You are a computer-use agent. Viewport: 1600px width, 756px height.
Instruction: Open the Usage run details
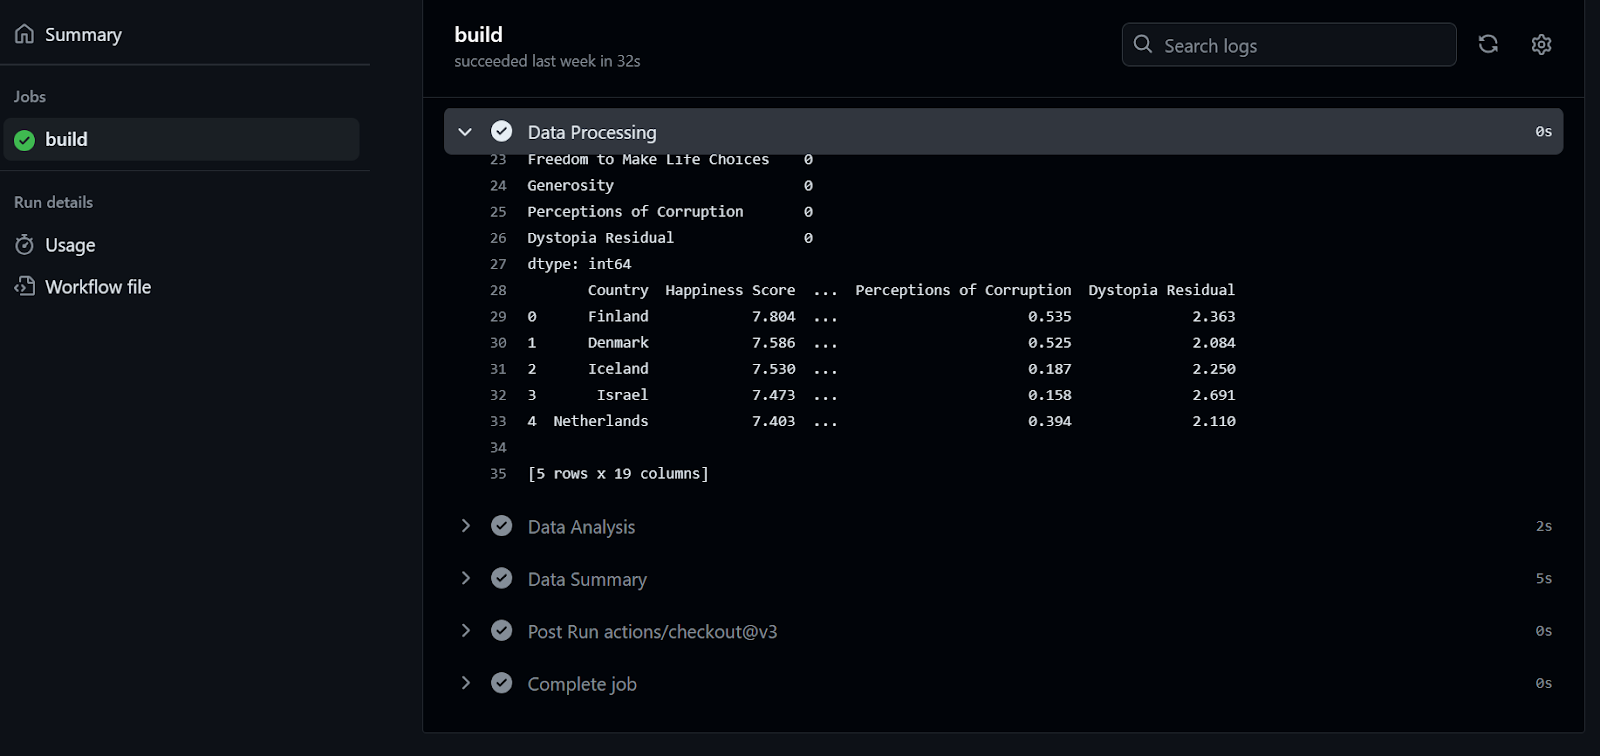click(x=70, y=245)
